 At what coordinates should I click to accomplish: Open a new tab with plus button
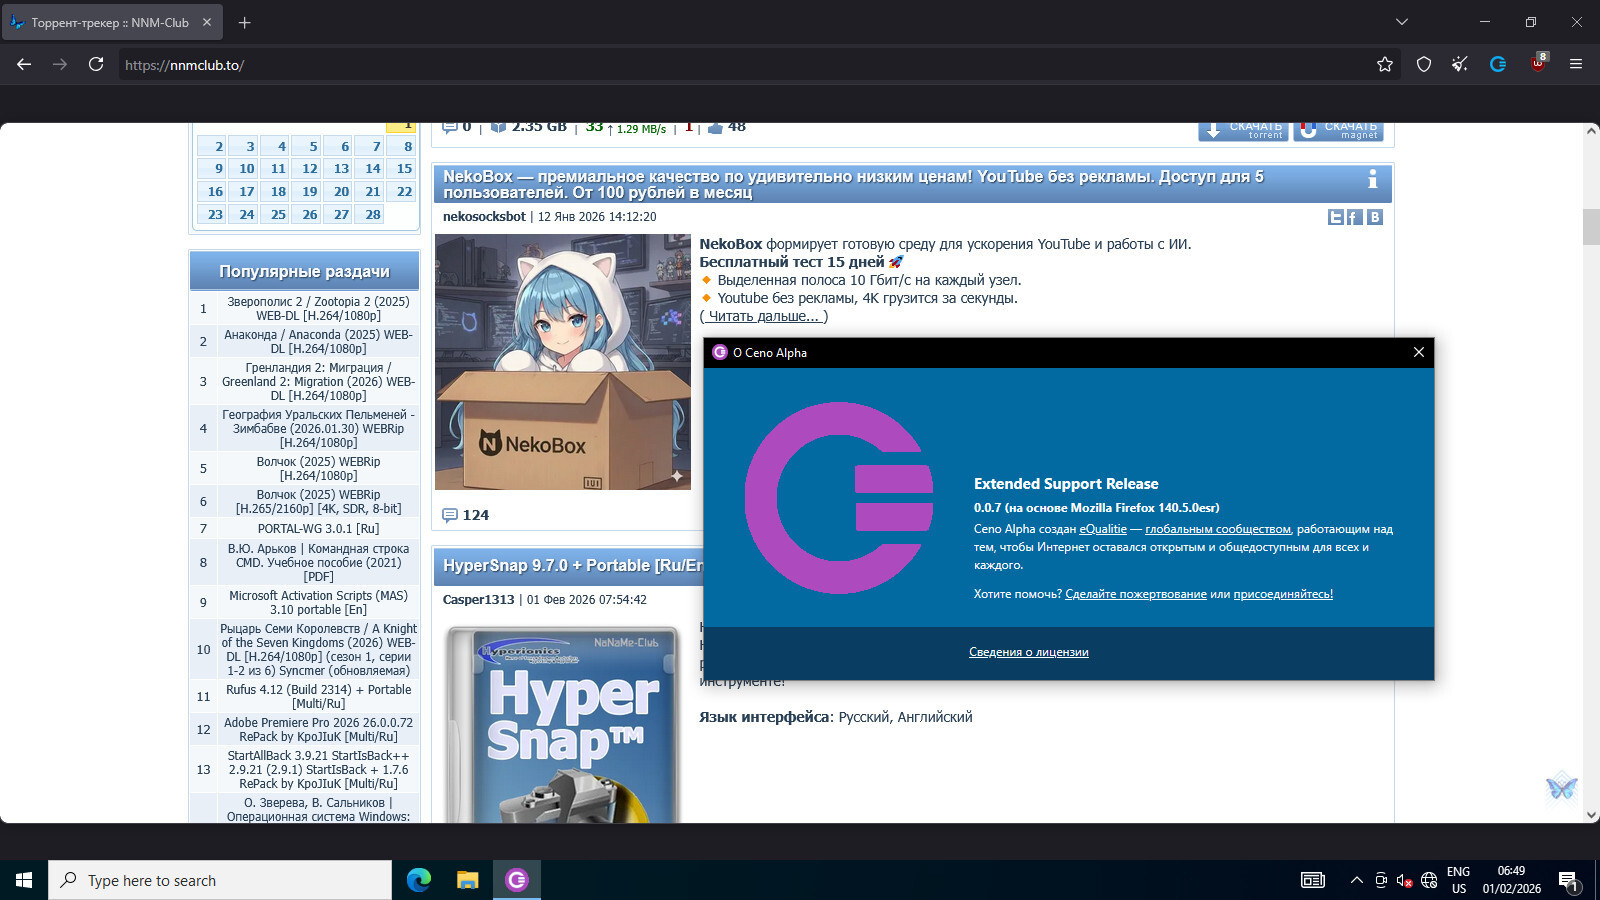244,22
